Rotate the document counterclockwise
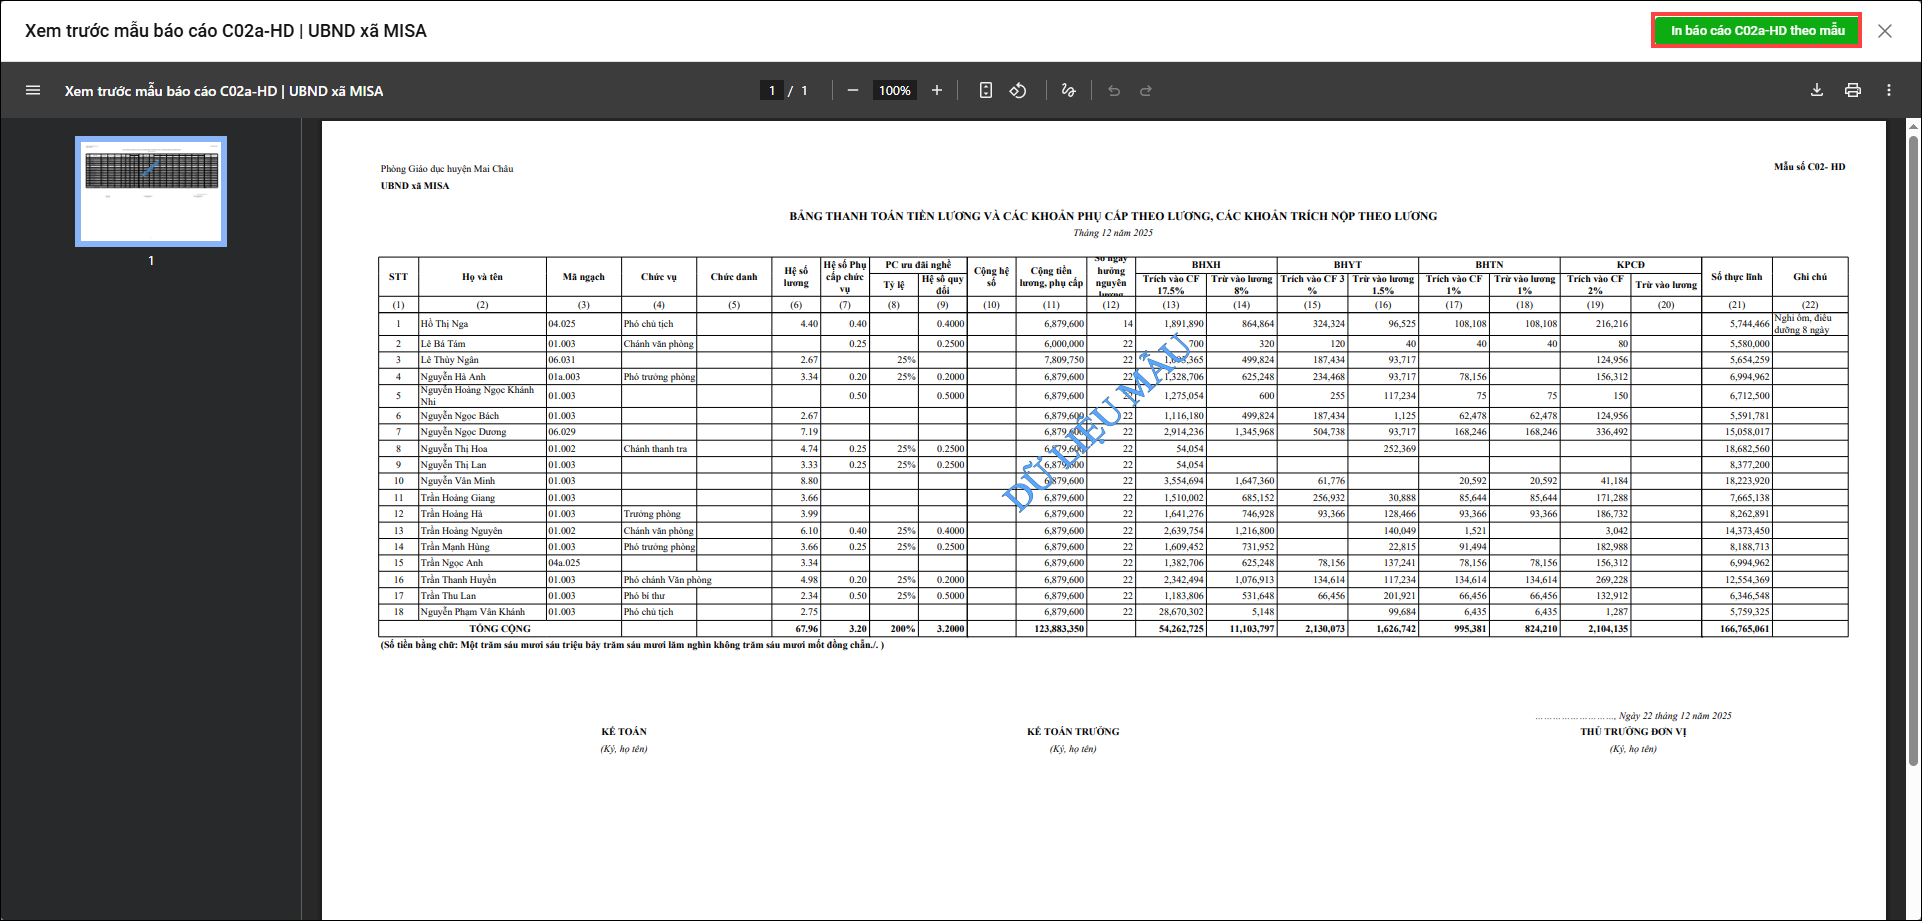Image resolution: width=1922 pixels, height=921 pixels. tap(1018, 91)
